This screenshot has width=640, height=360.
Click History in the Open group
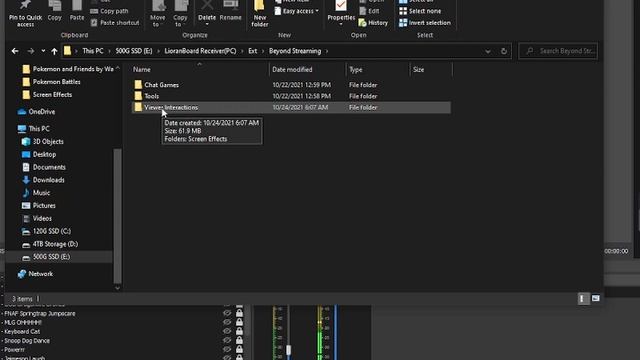pos(373,23)
